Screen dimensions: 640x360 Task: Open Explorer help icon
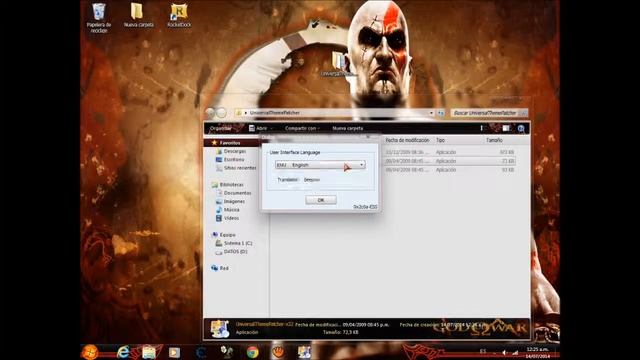click(x=521, y=129)
